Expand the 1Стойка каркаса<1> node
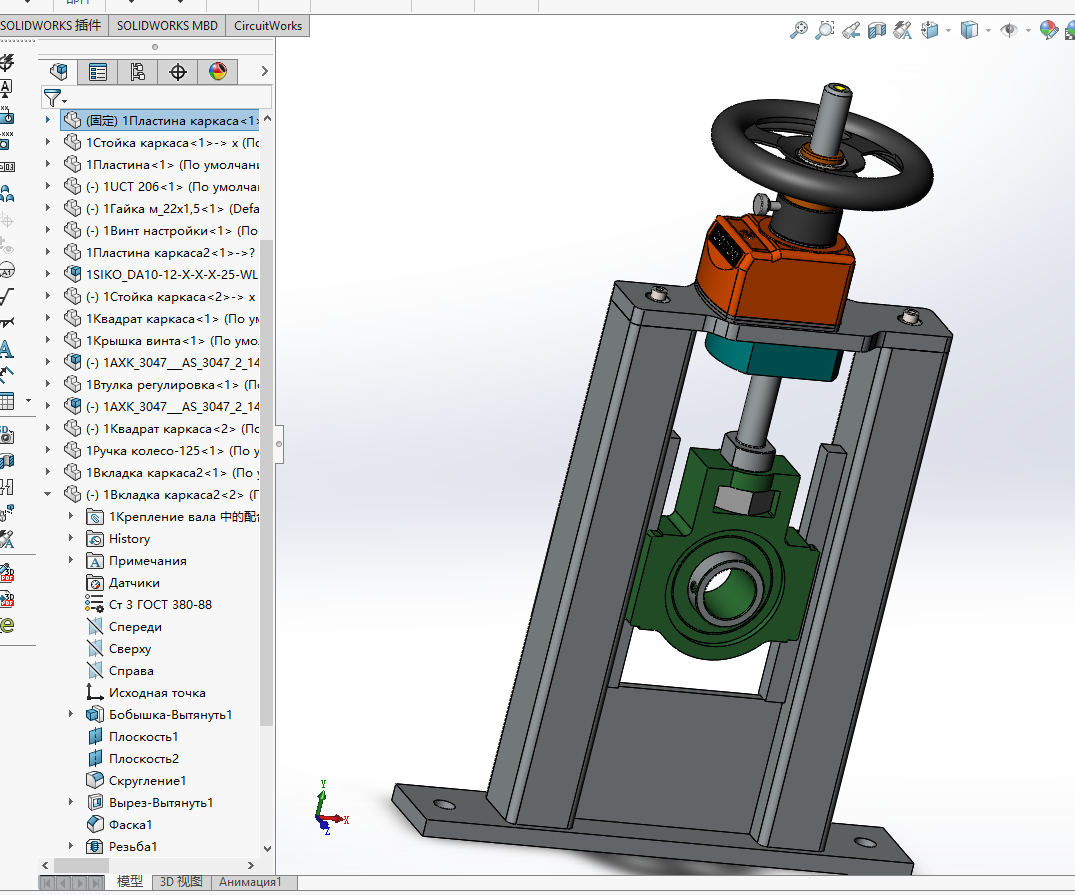Screen dimensions: 1075x895 (48, 142)
